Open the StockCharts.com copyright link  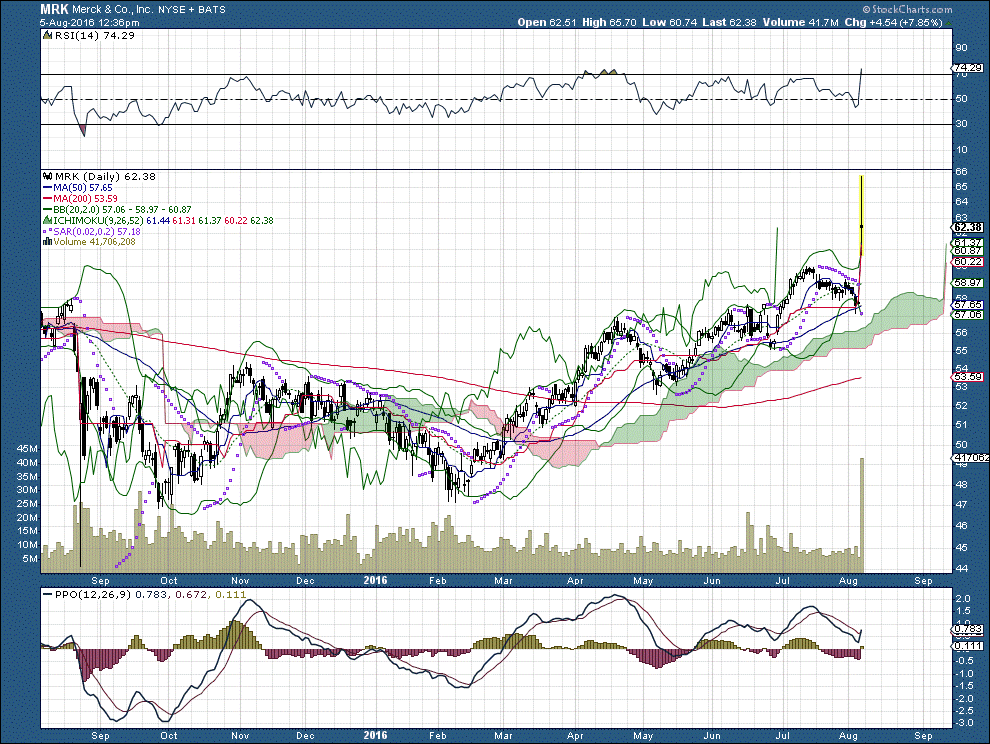pyautogui.click(x=907, y=9)
